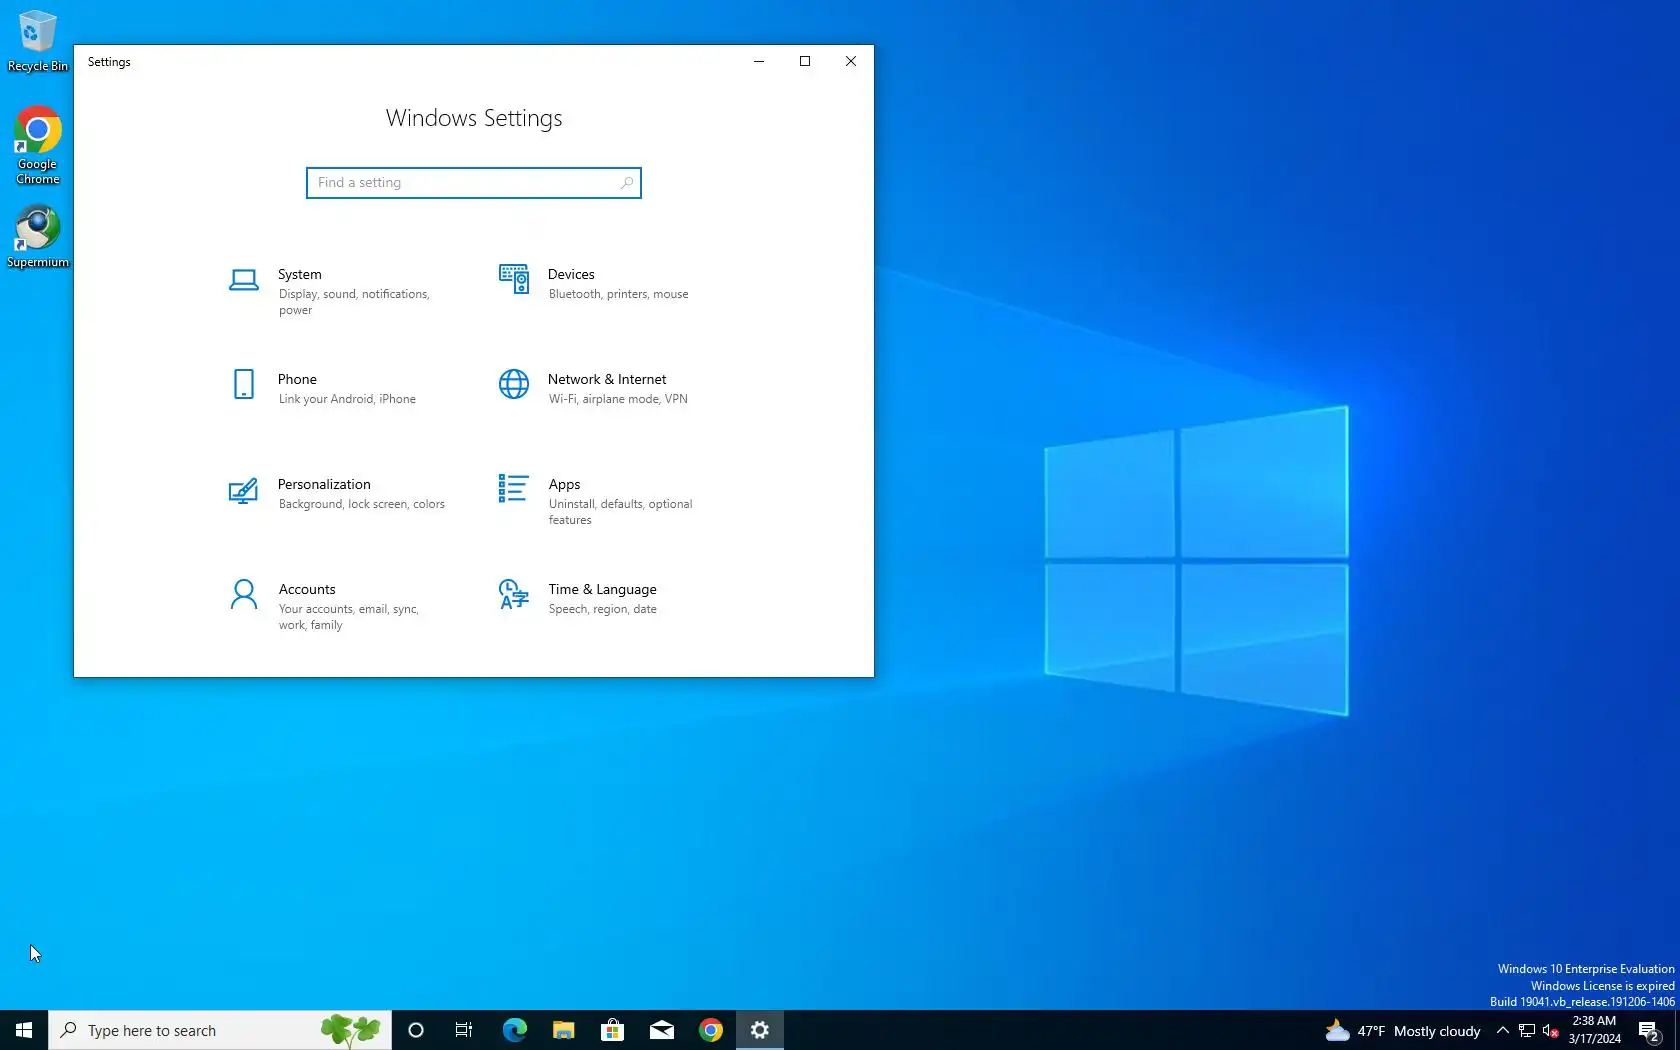Close the Settings window
The width and height of the screenshot is (1680, 1050).
coord(851,61)
